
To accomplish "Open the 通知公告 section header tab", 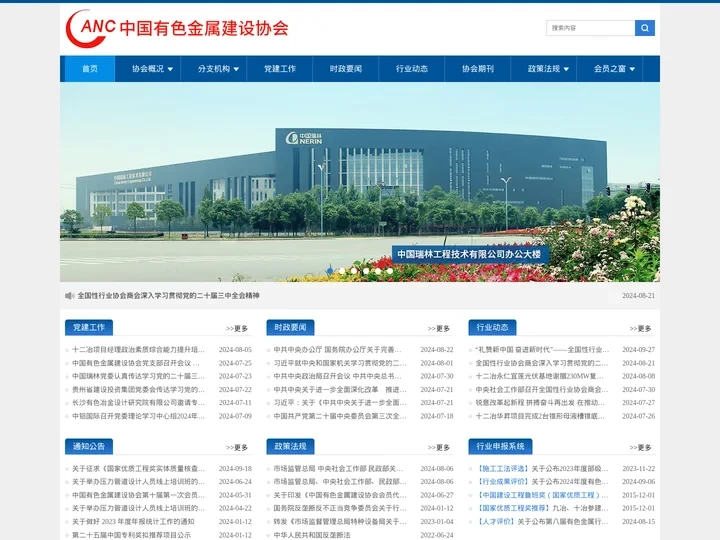I will pyautogui.click(x=89, y=446).
